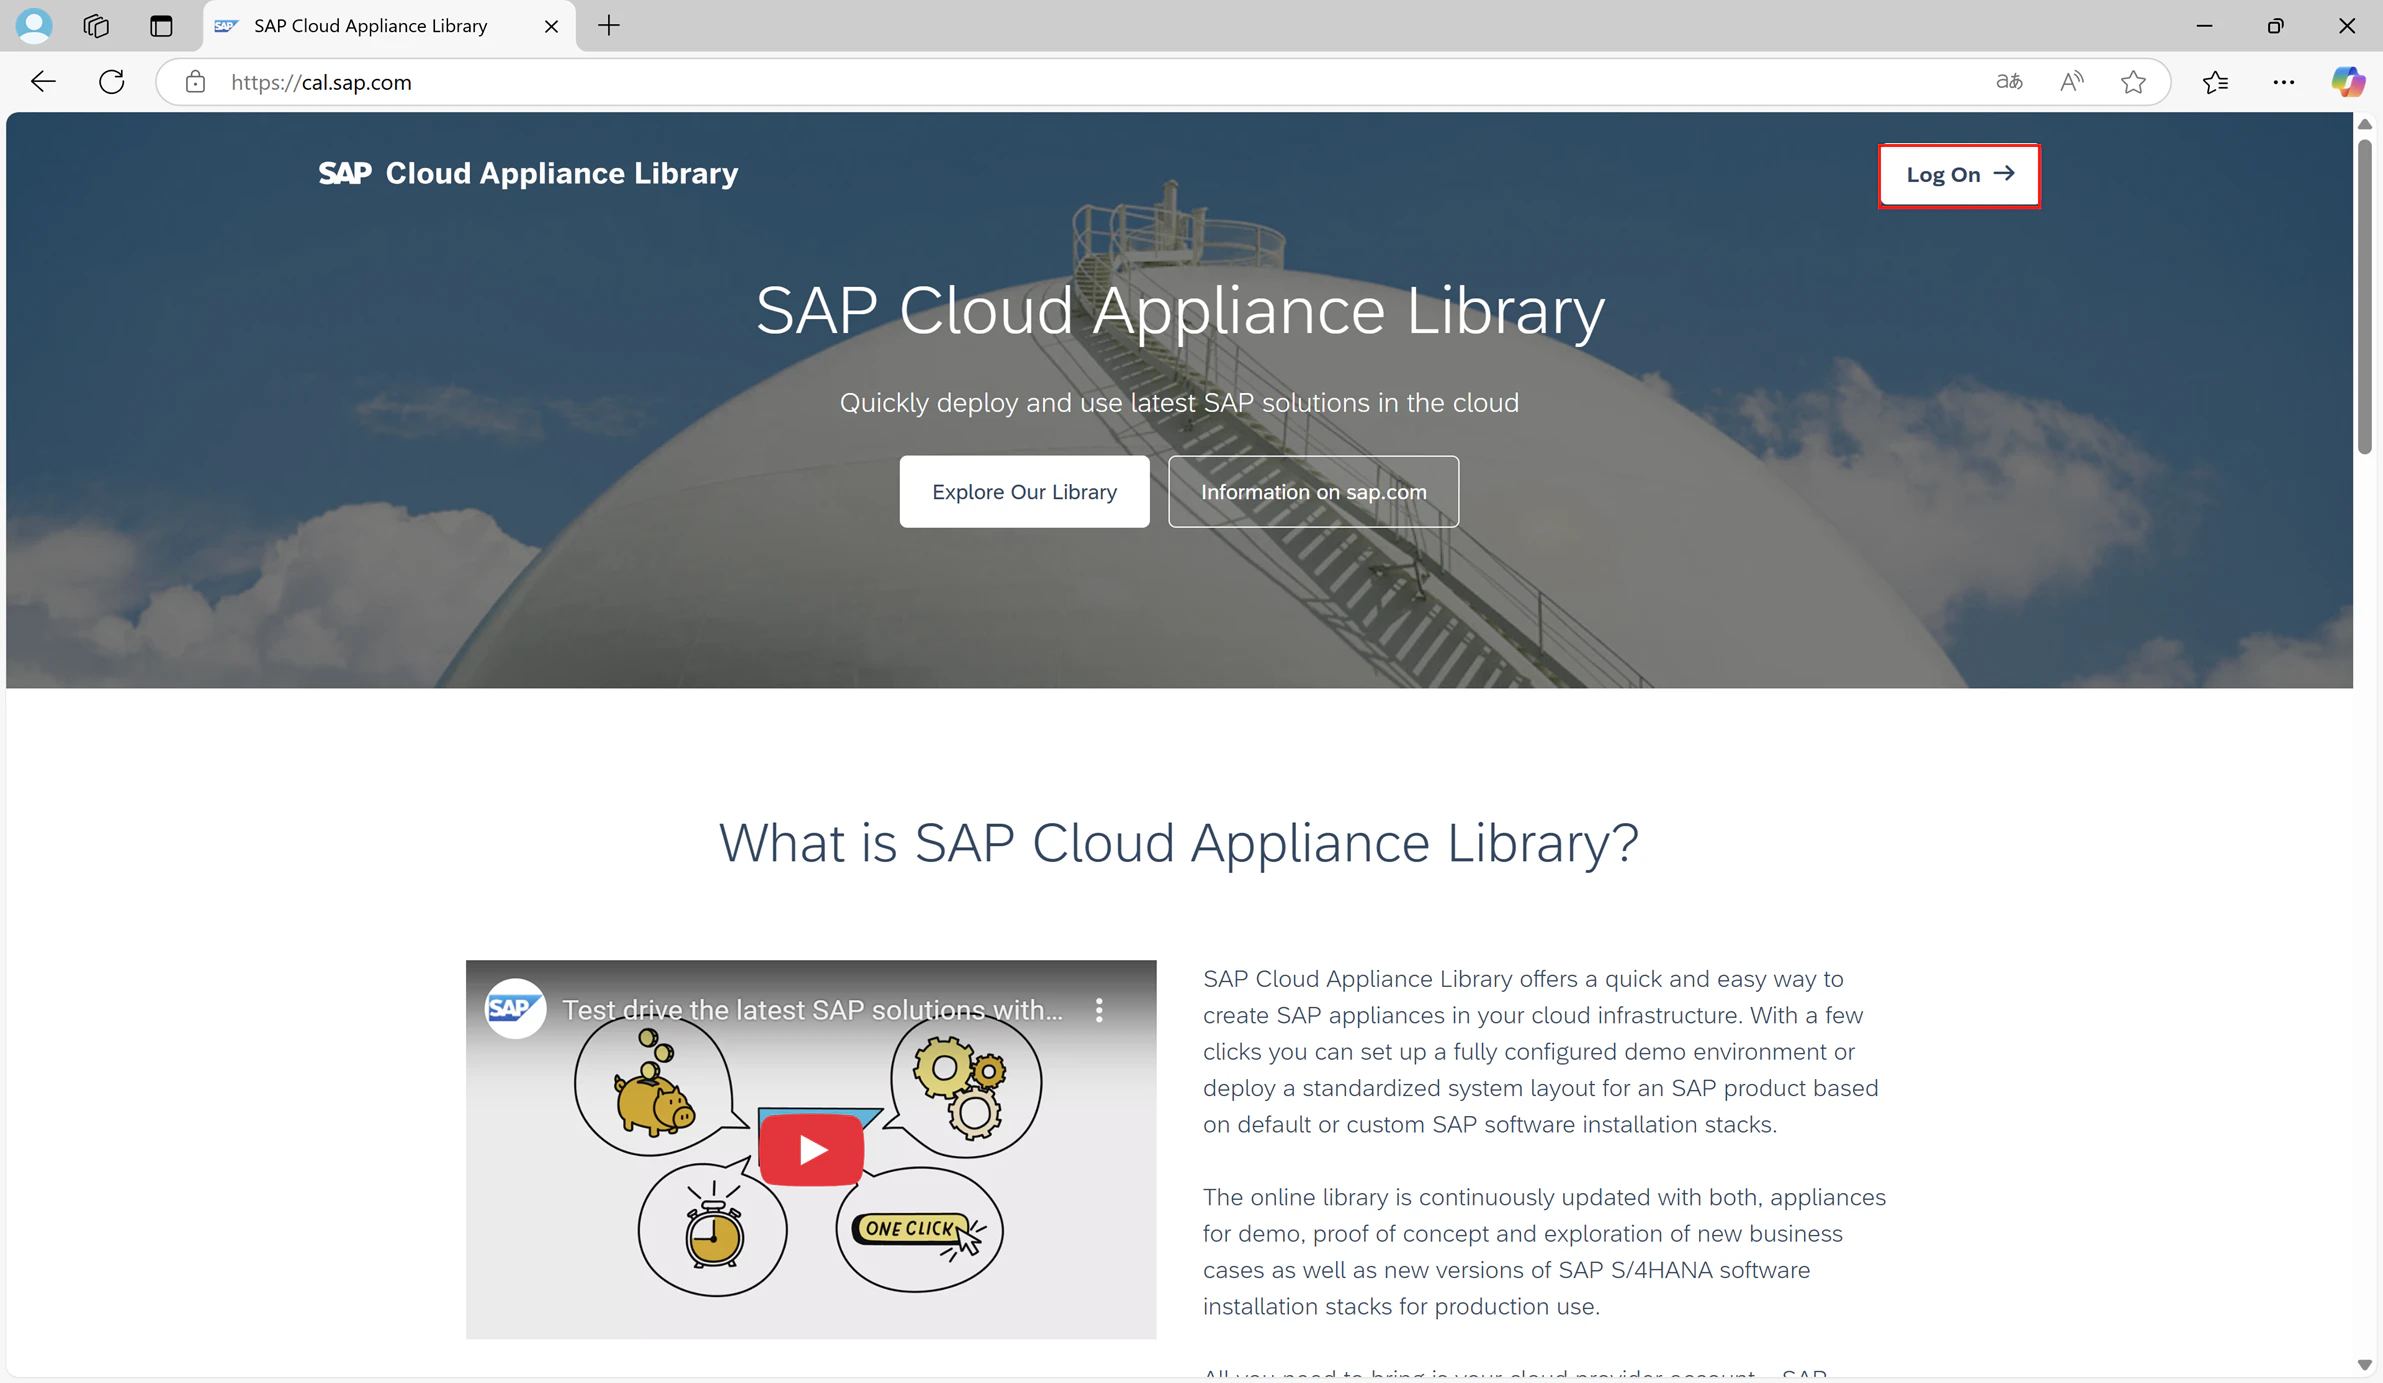Screen dimensions: 2383x1383
Task: Select the SAP Cloud Appliance Library tab
Action: 388,26
